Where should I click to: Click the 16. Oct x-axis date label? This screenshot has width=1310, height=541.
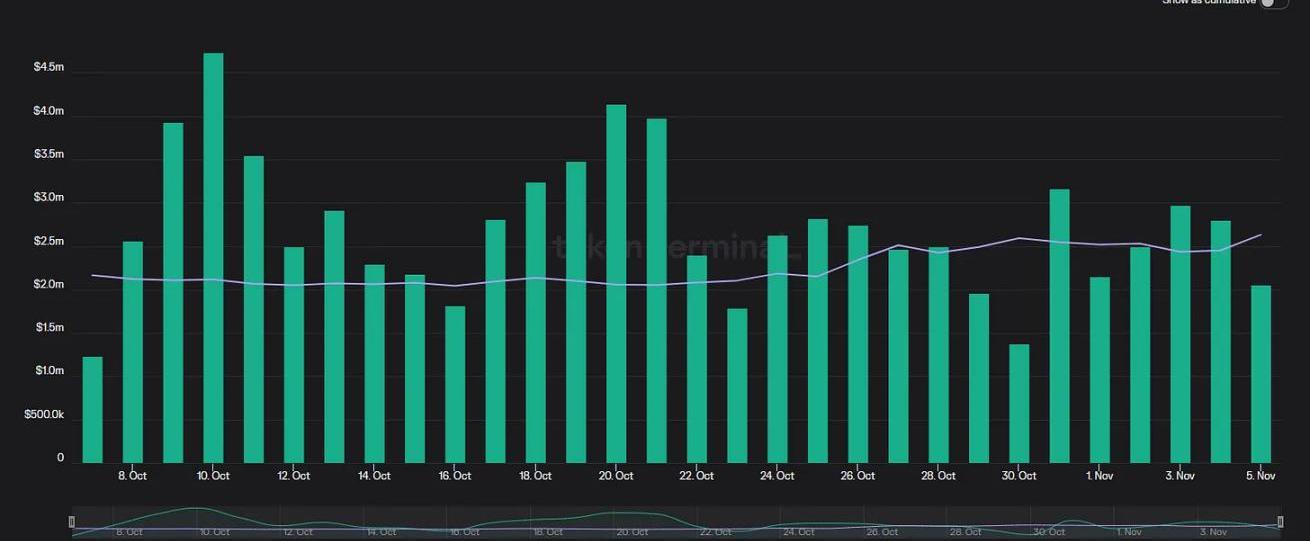(x=455, y=476)
